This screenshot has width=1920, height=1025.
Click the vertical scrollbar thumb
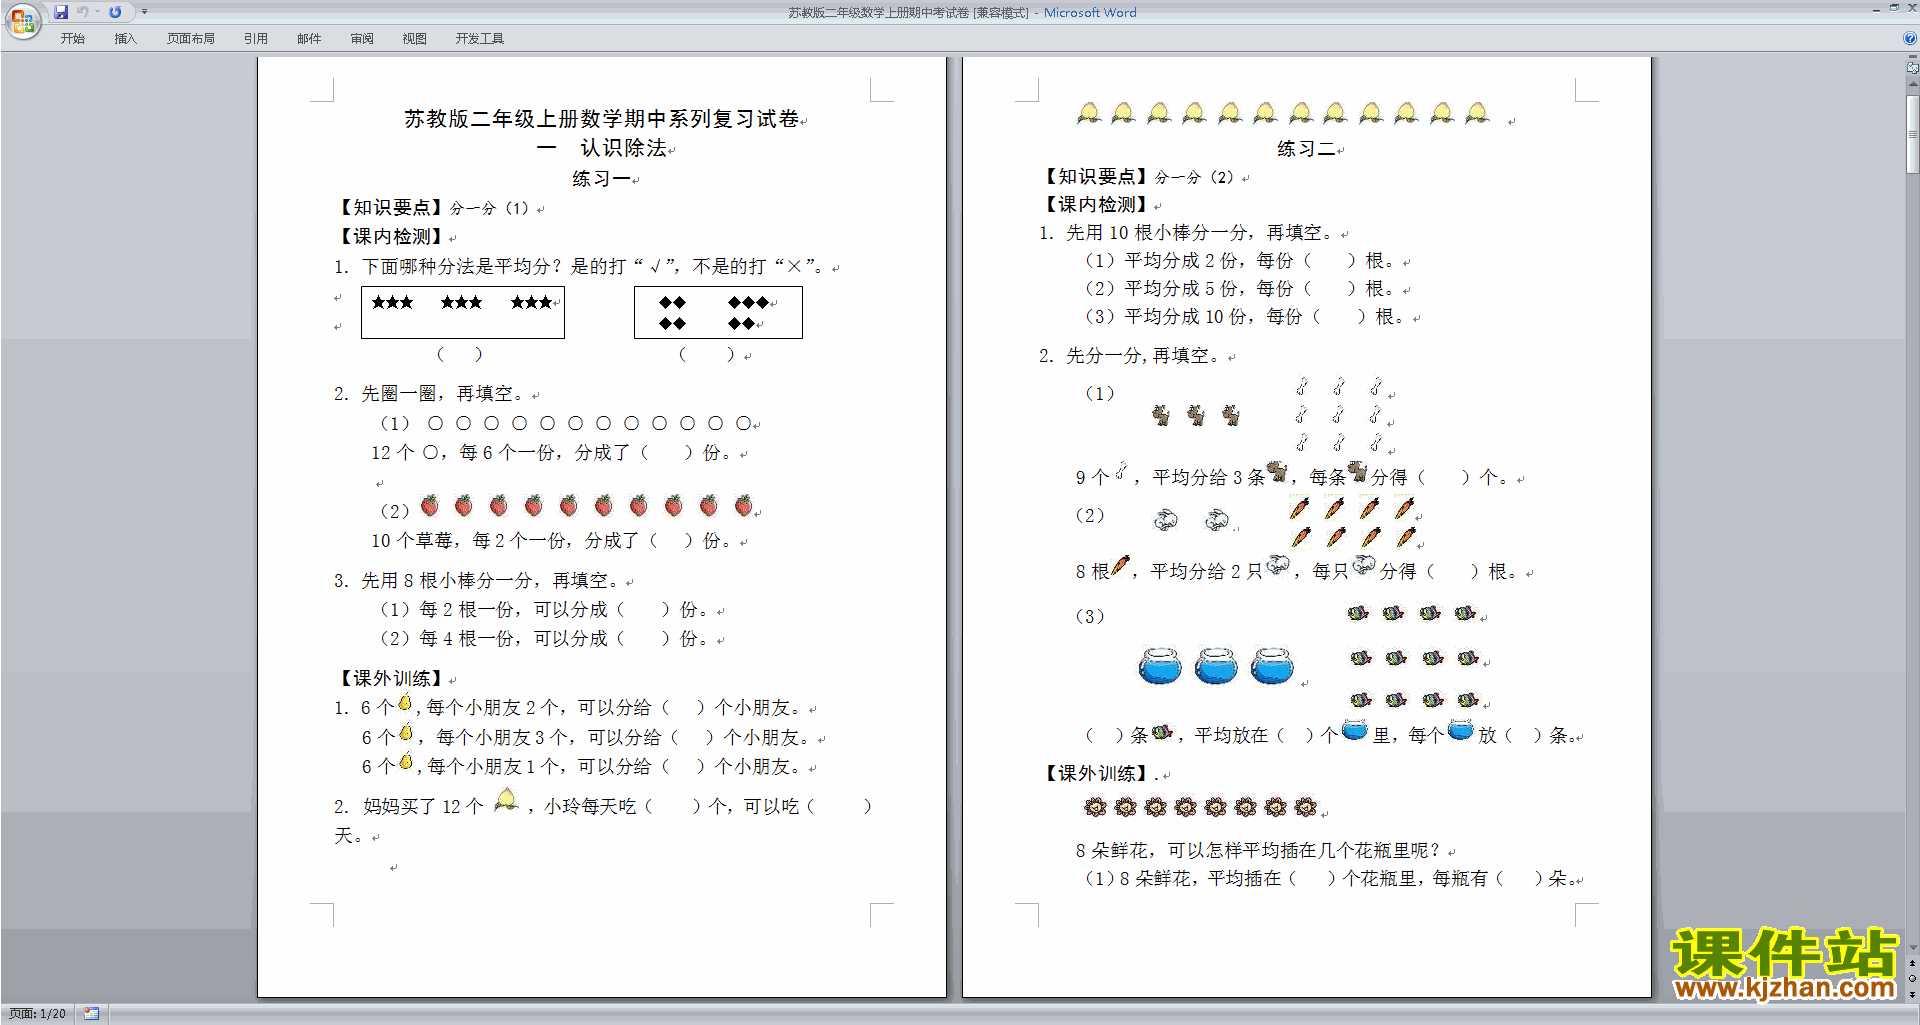pyautogui.click(x=1913, y=135)
